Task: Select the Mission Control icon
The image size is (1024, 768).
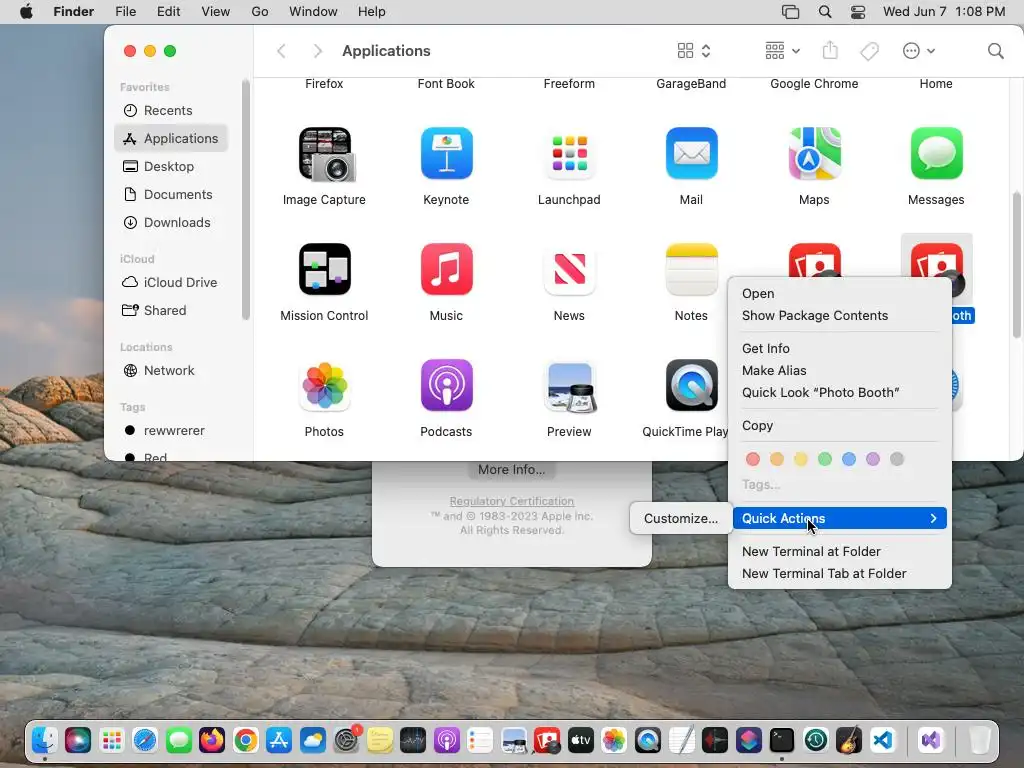Action: tap(325, 269)
